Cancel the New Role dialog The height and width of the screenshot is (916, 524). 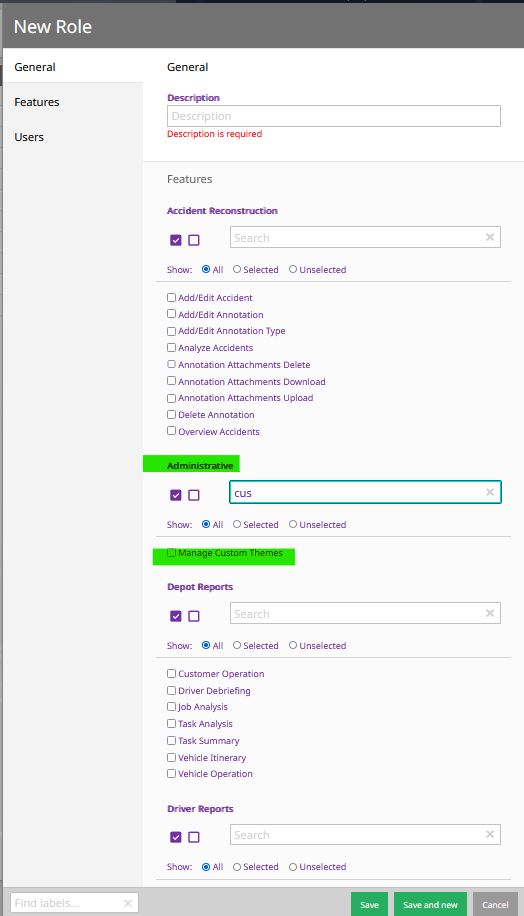tap(495, 904)
